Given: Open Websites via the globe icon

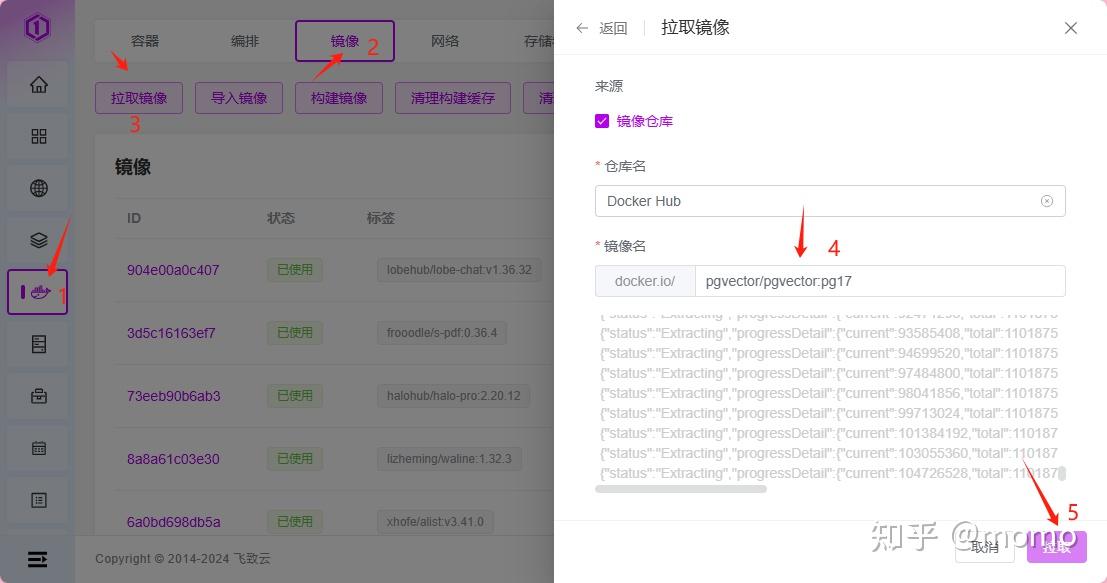Looking at the screenshot, I should coord(37,187).
